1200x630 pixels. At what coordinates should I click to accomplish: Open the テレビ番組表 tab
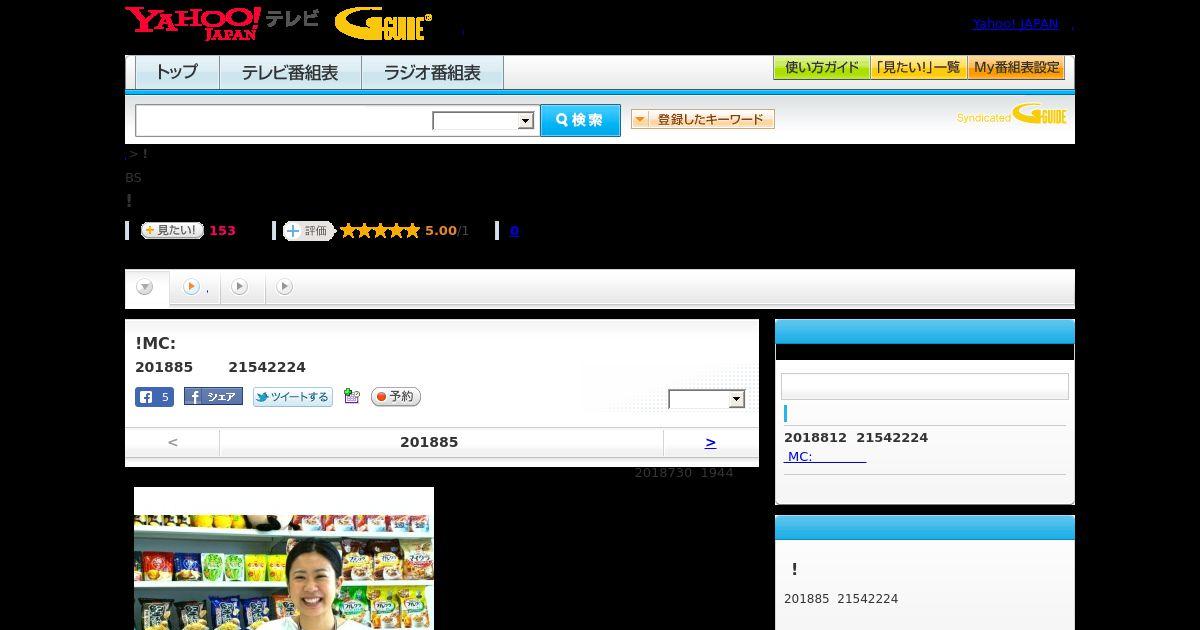point(290,73)
